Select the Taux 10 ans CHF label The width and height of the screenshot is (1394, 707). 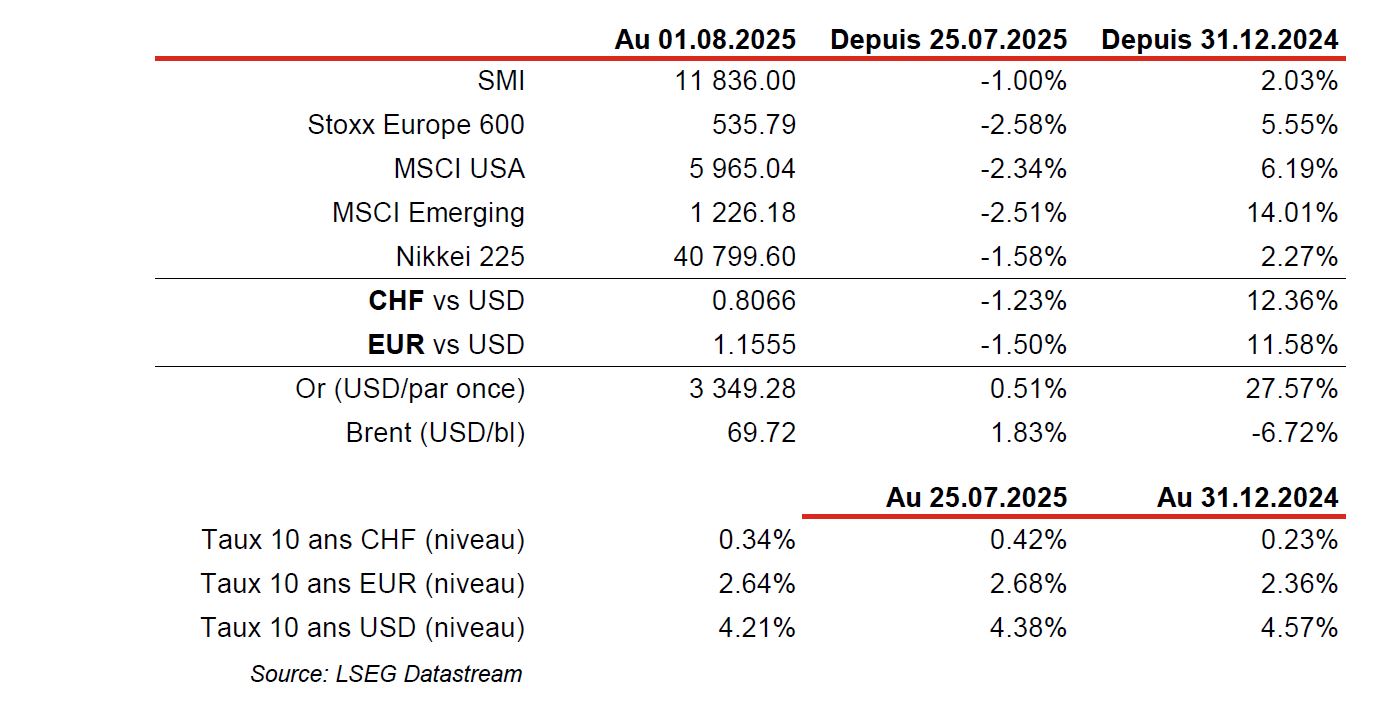pyautogui.click(x=363, y=540)
